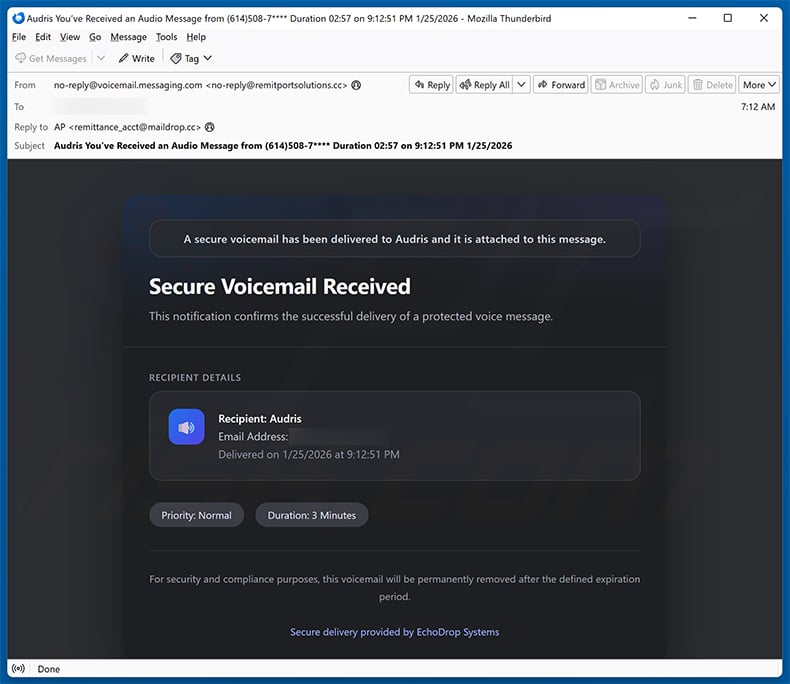Click the RECIPIENT DETAILS label
790x684 pixels.
click(195, 377)
